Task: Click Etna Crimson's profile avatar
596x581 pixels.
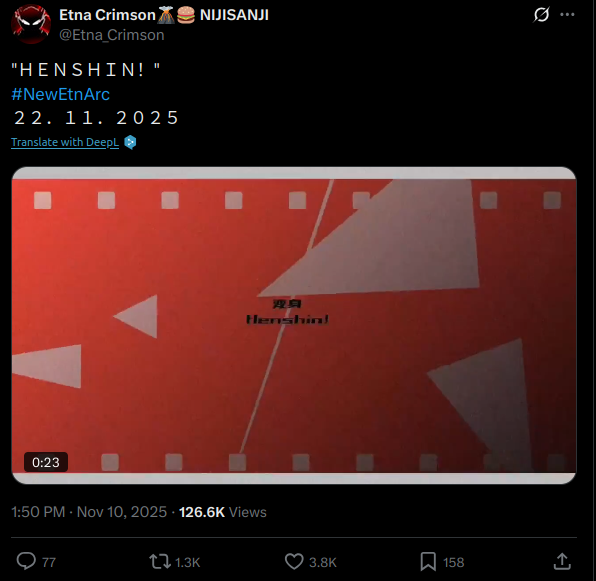Action: click(31, 25)
